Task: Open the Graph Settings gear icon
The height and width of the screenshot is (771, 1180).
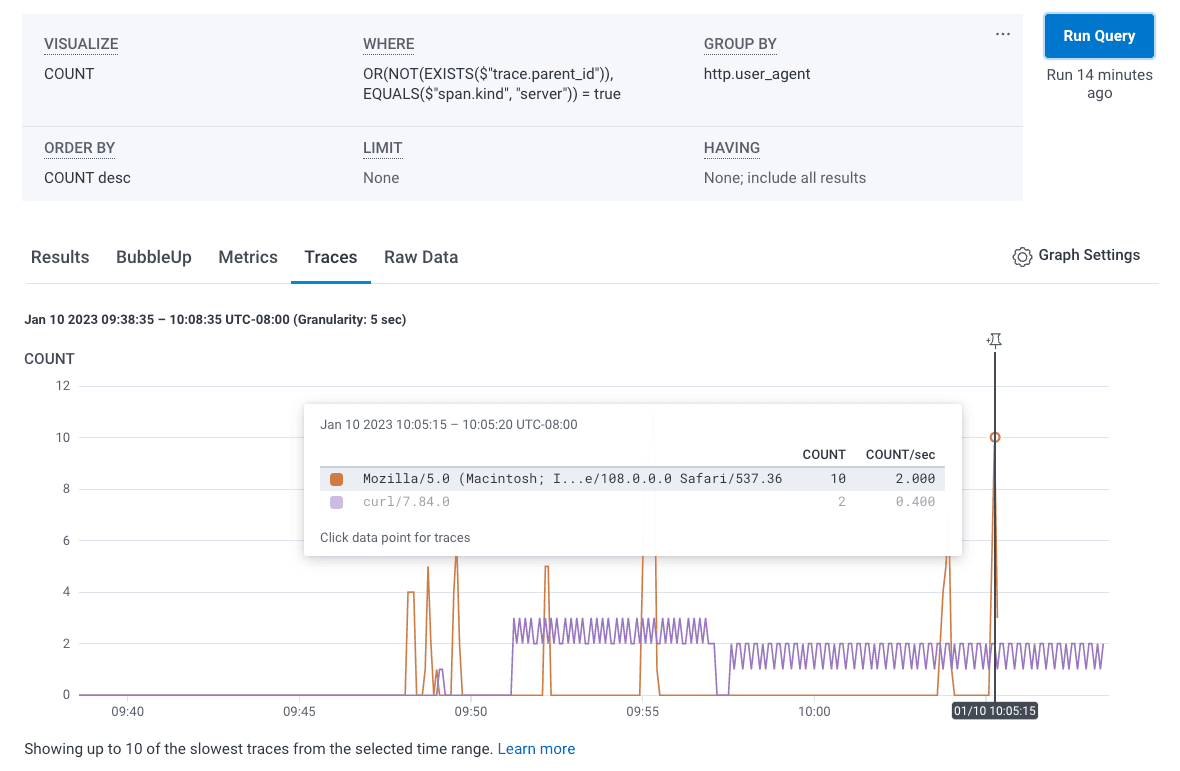Action: click(x=1022, y=256)
